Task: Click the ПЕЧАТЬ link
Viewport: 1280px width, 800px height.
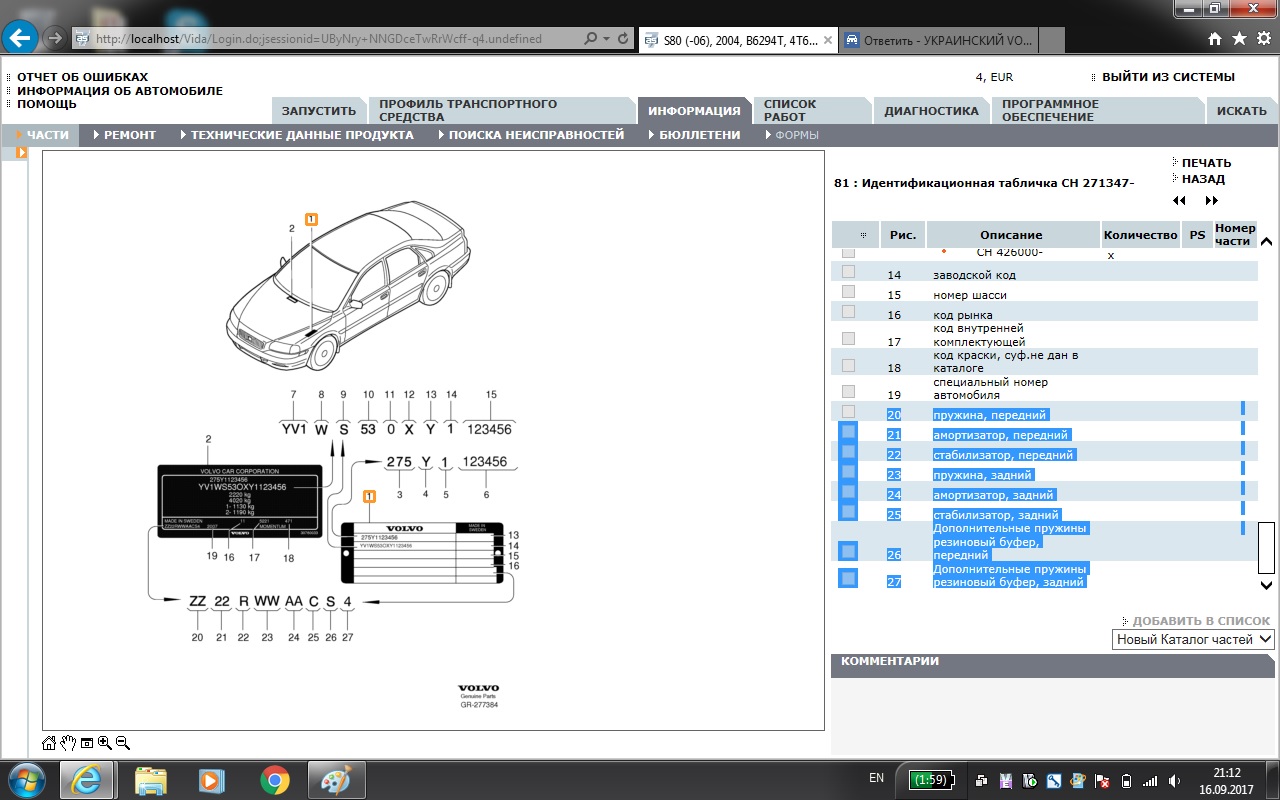Action: (x=1206, y=163)
